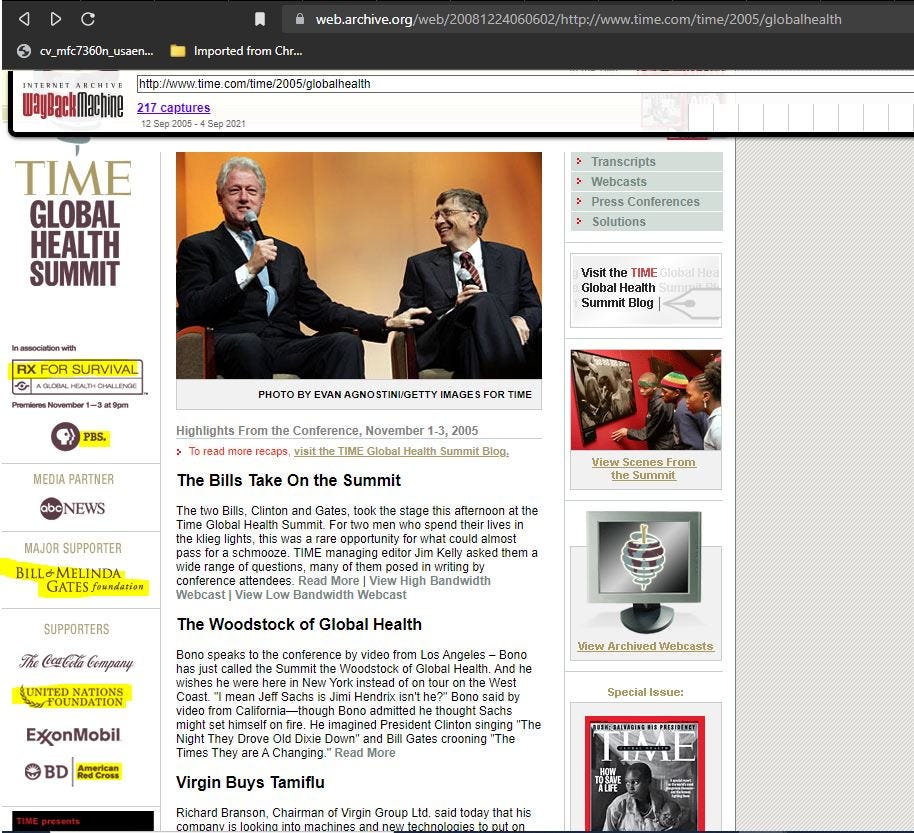Open the View High Bandwidth Webcast link
Viewport: 914px width, 833px height.
[x=333, y=588]
